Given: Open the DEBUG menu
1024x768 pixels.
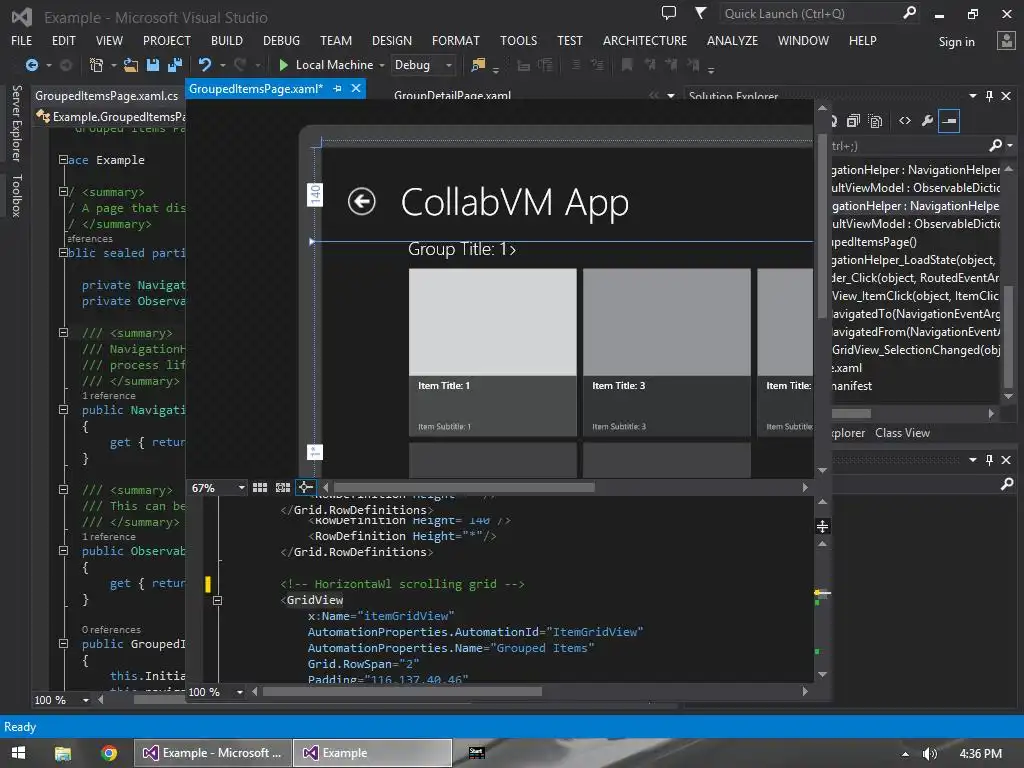Looking at the screenshot, I should [281, 40].
